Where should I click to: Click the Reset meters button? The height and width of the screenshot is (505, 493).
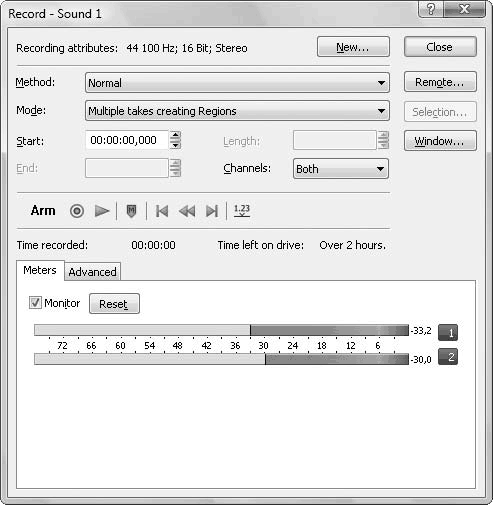pyautogui.click(x=114, y=304)
